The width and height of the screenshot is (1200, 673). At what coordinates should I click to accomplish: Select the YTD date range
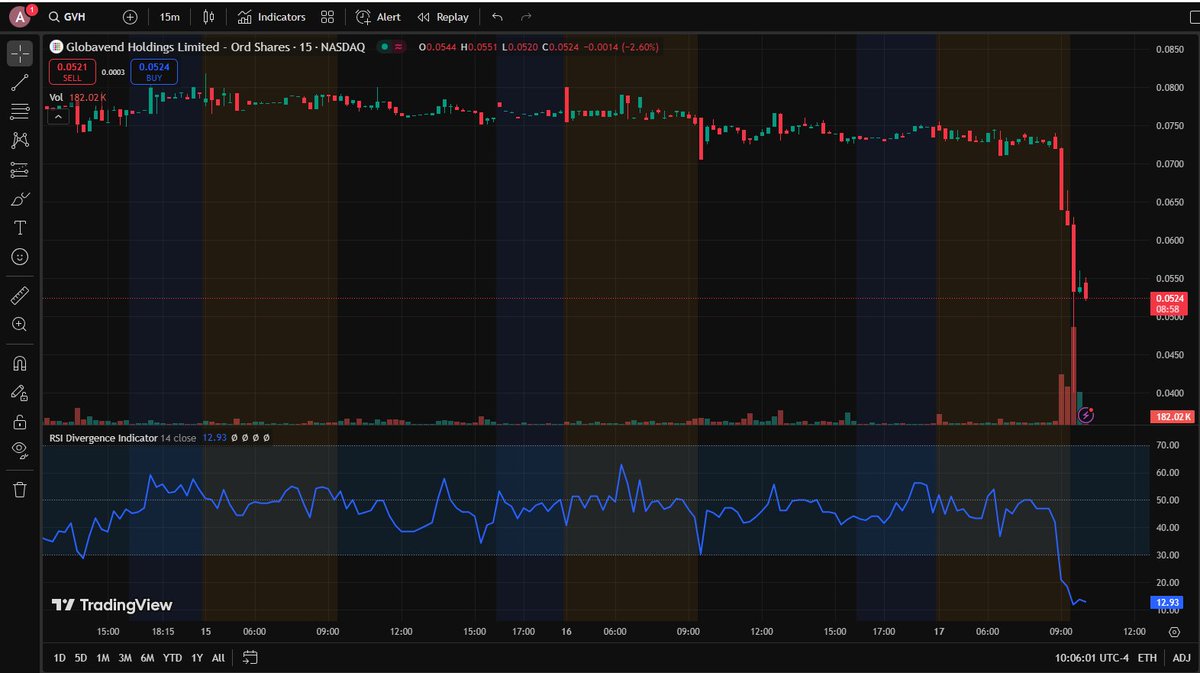click(172, 657)
